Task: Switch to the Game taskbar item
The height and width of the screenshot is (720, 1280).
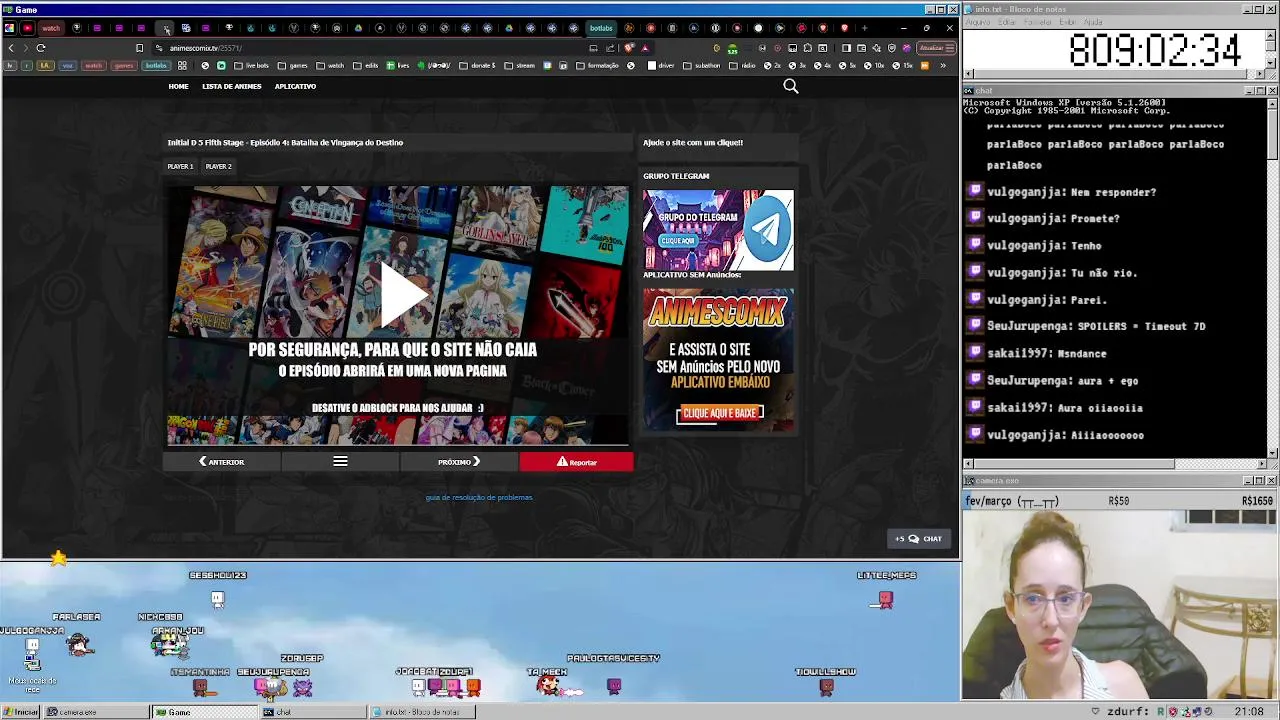Action: click(x=205, y=712)
